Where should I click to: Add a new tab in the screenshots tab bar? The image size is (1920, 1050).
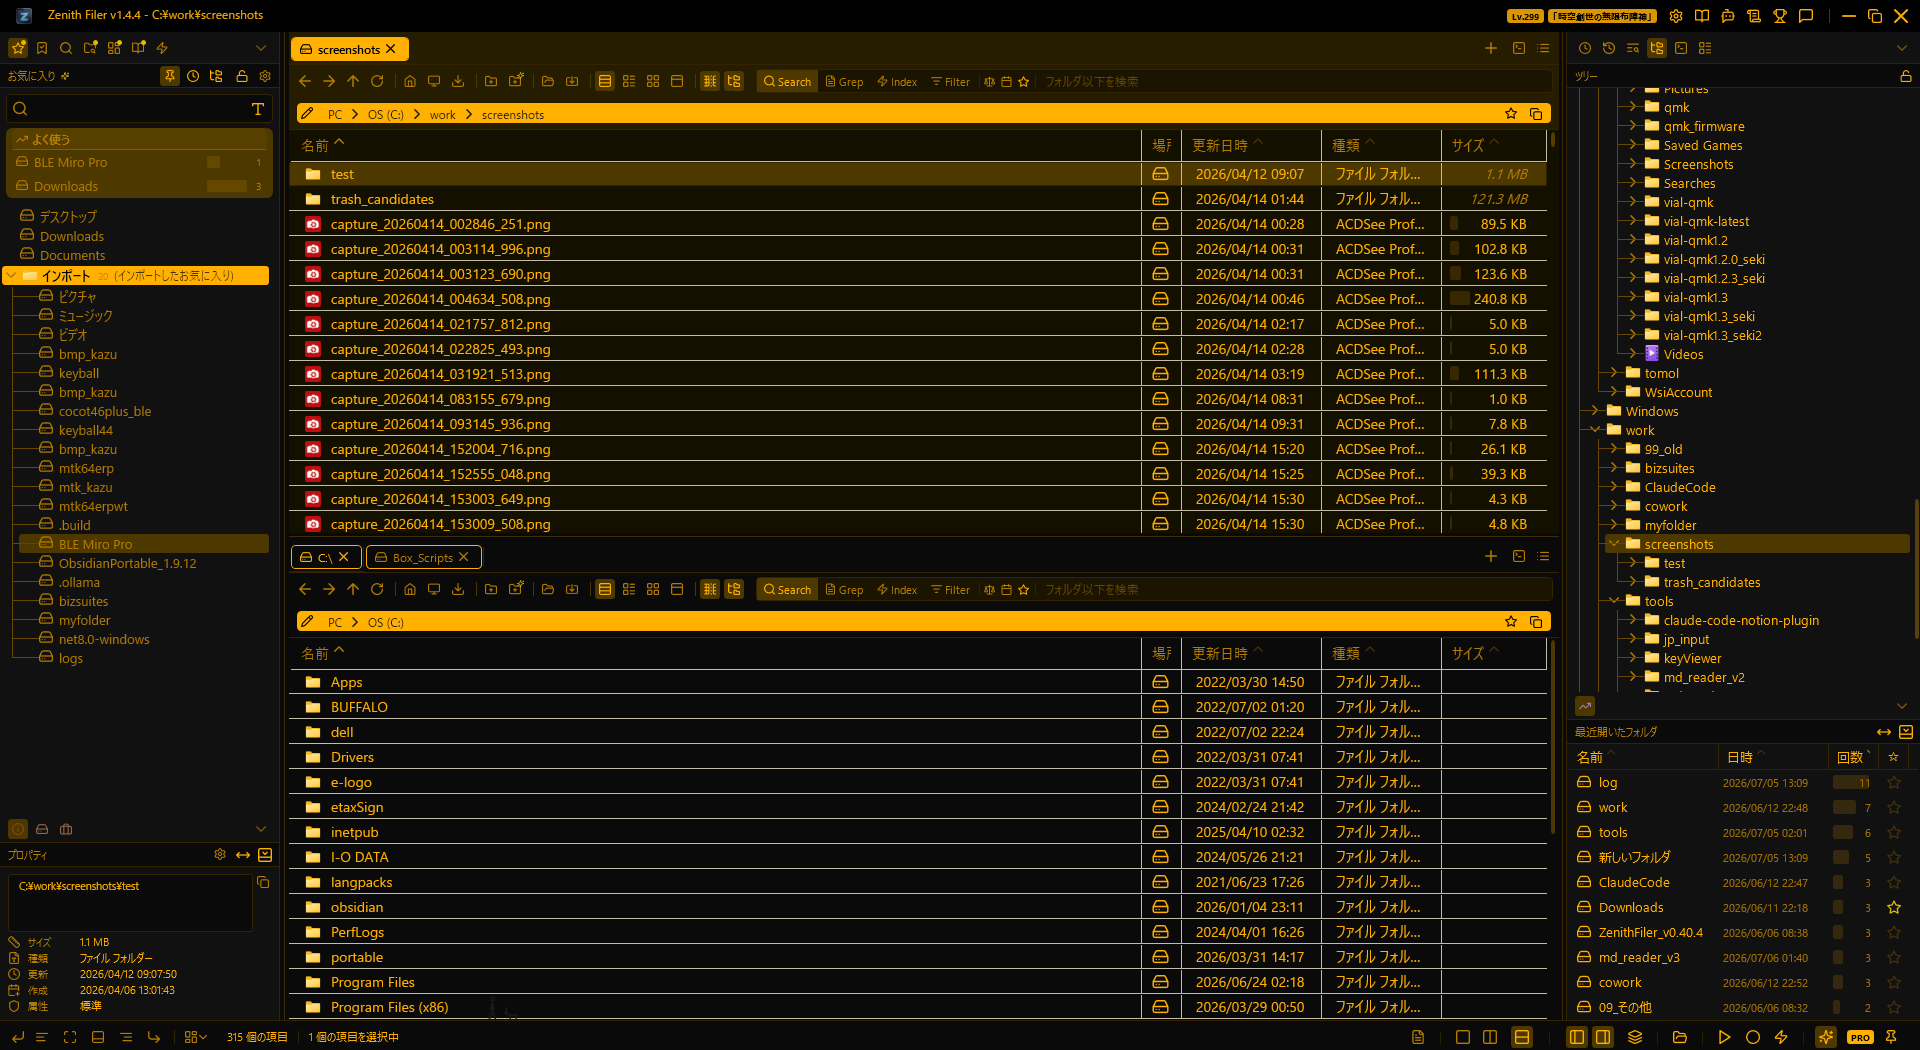(x=1491, y=49)
